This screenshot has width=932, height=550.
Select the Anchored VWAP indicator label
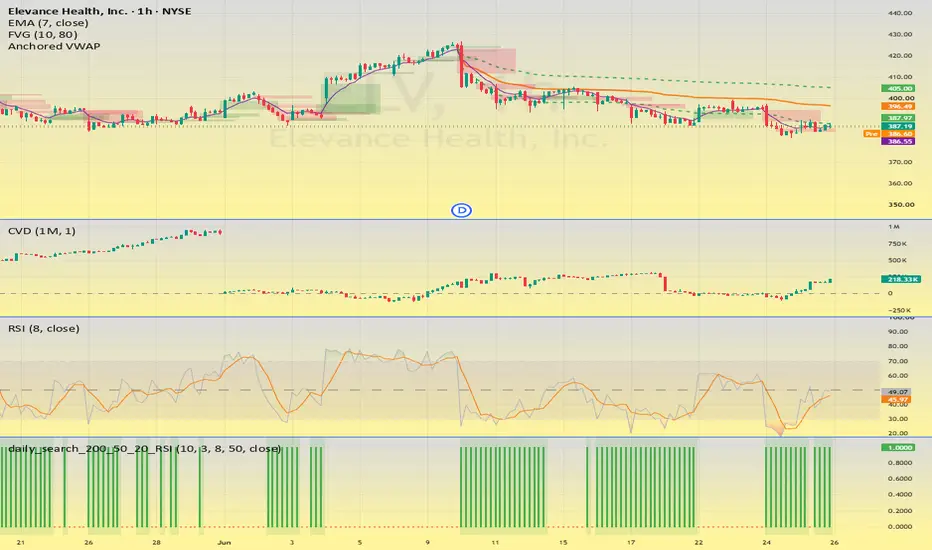point(54,46)
